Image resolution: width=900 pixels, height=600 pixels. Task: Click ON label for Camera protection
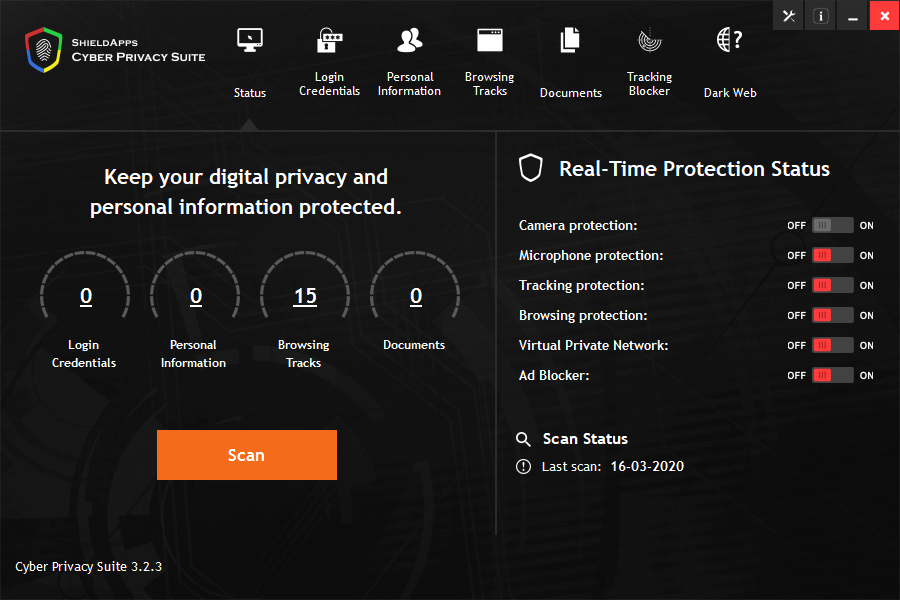click(867, 226)
